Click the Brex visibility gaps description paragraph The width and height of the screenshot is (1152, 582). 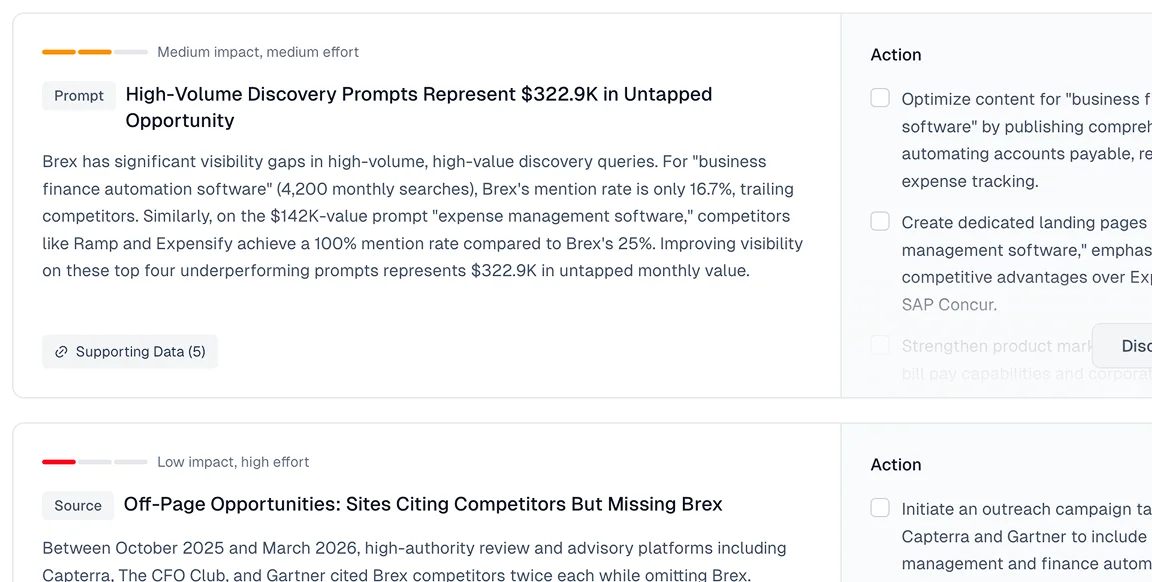[422, 216]
